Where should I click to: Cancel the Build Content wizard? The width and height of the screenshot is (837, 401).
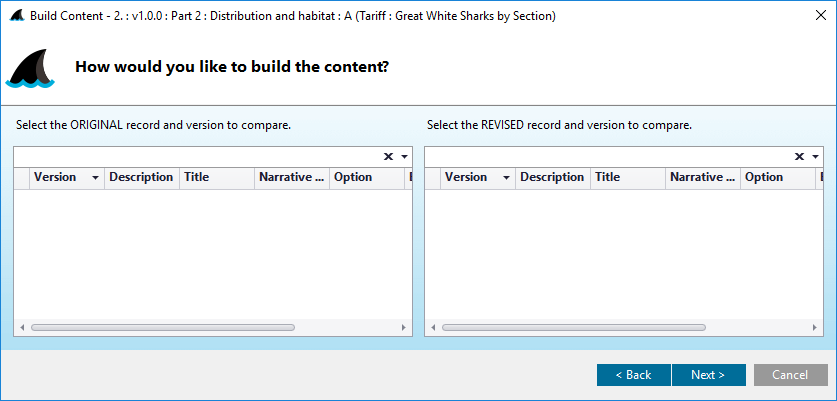click(x=790, y=375)
